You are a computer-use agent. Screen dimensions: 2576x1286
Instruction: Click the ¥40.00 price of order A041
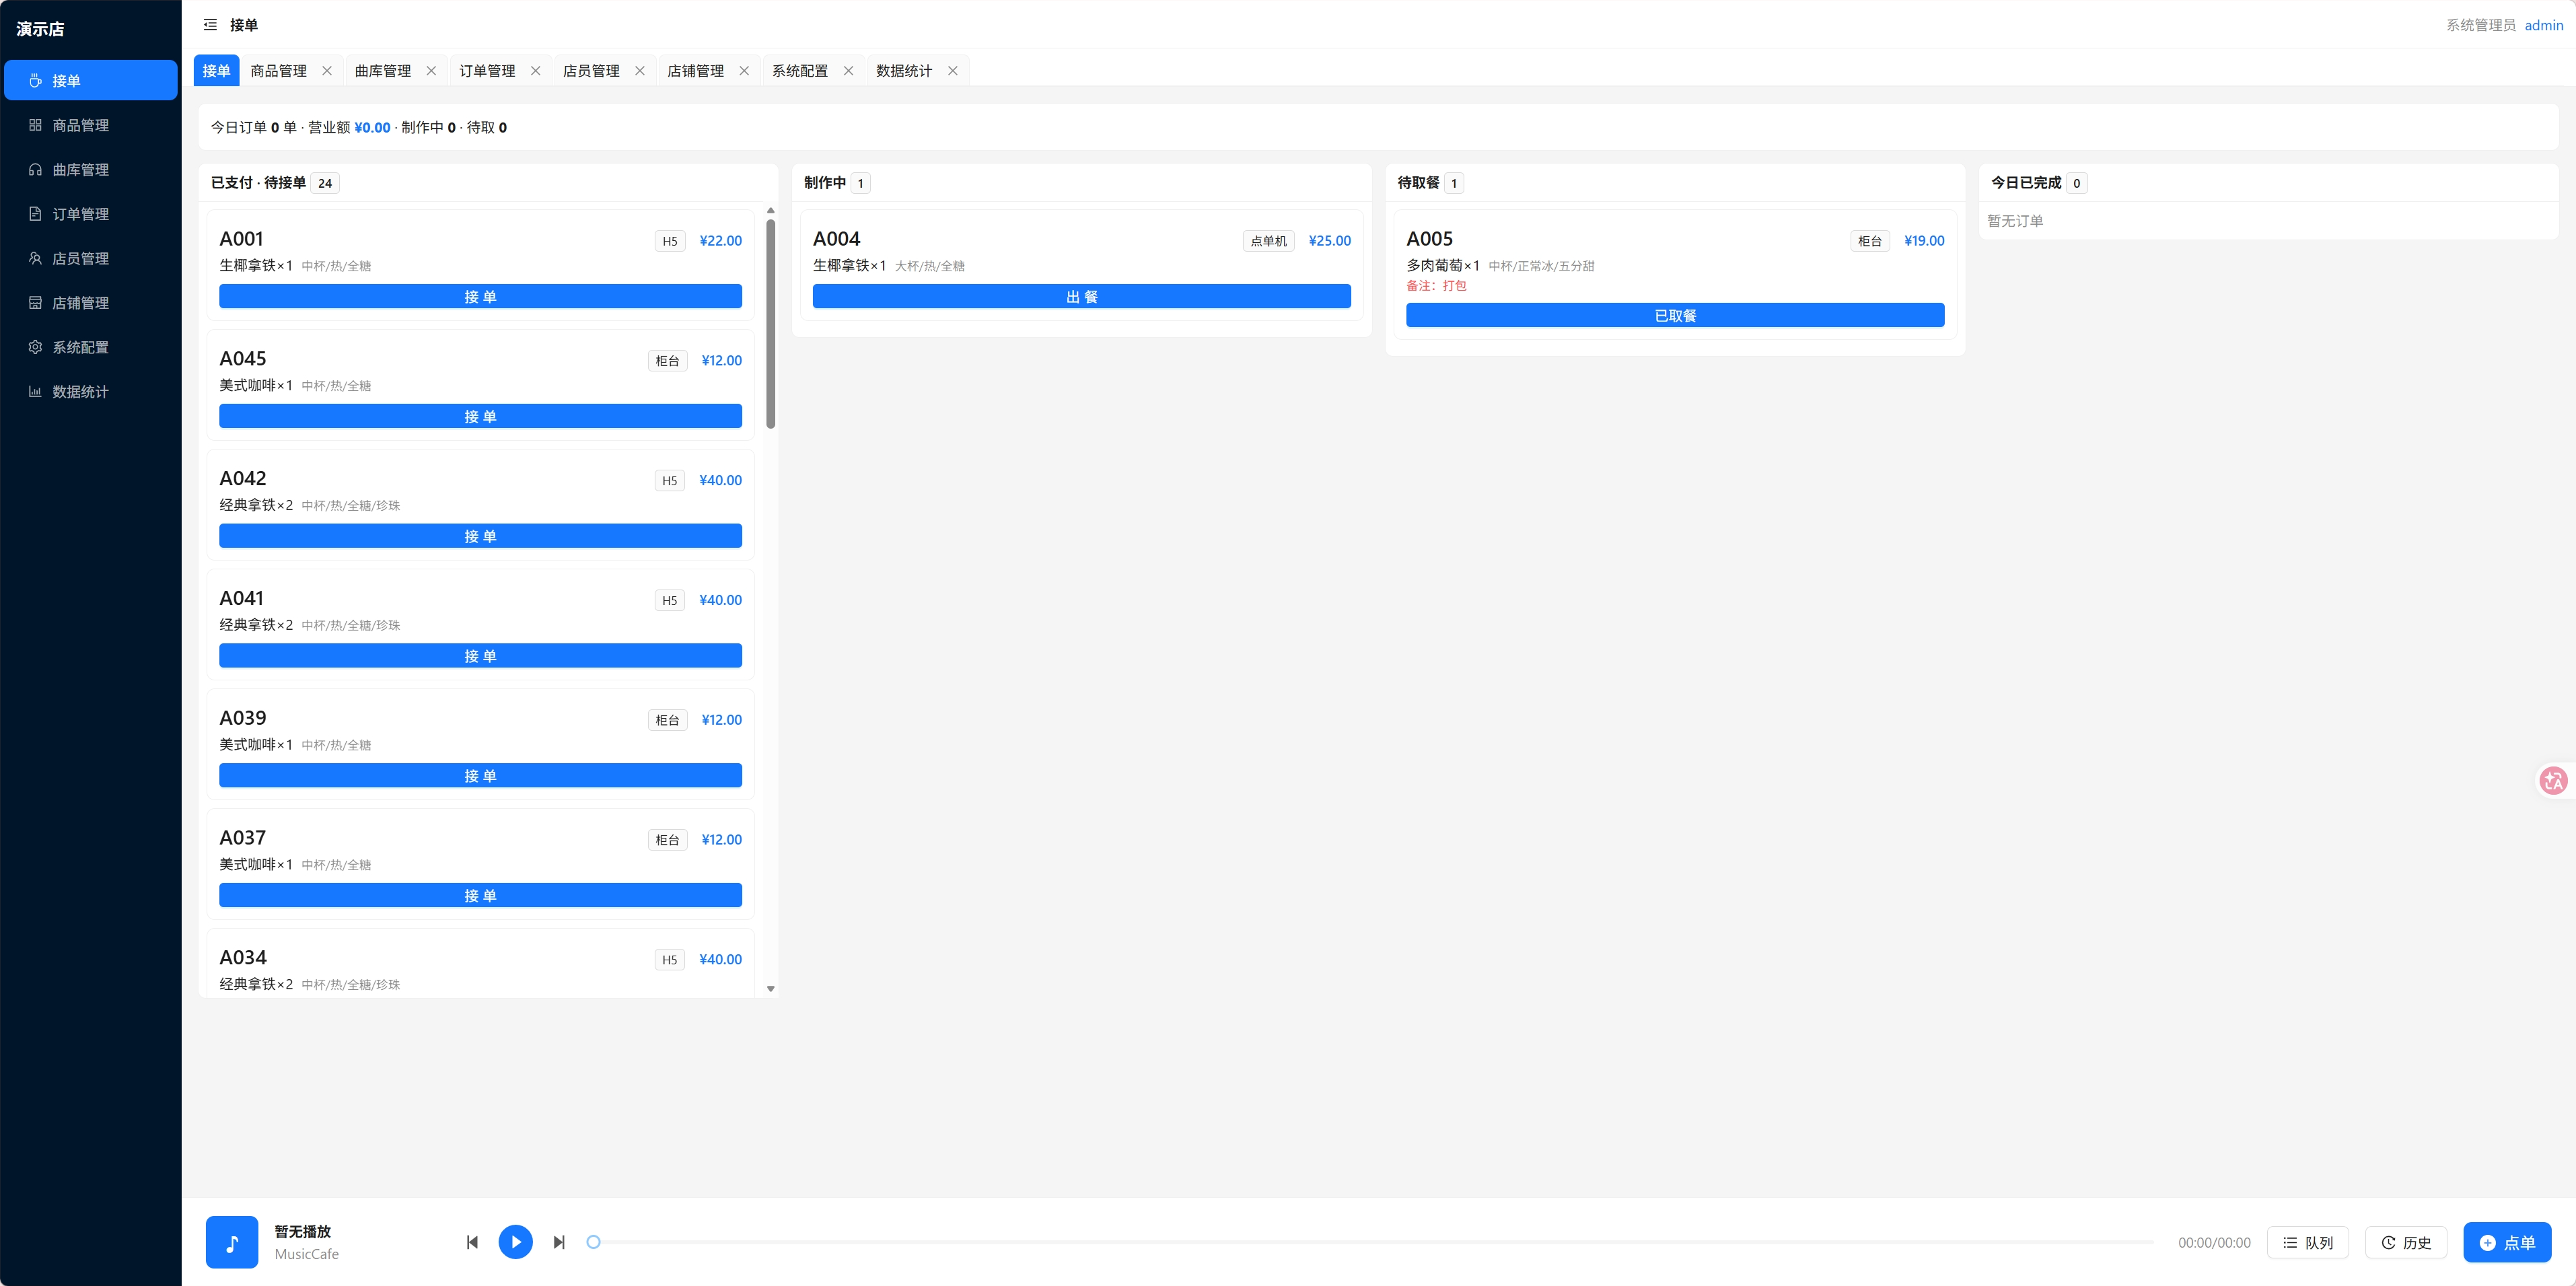(720, 600)
